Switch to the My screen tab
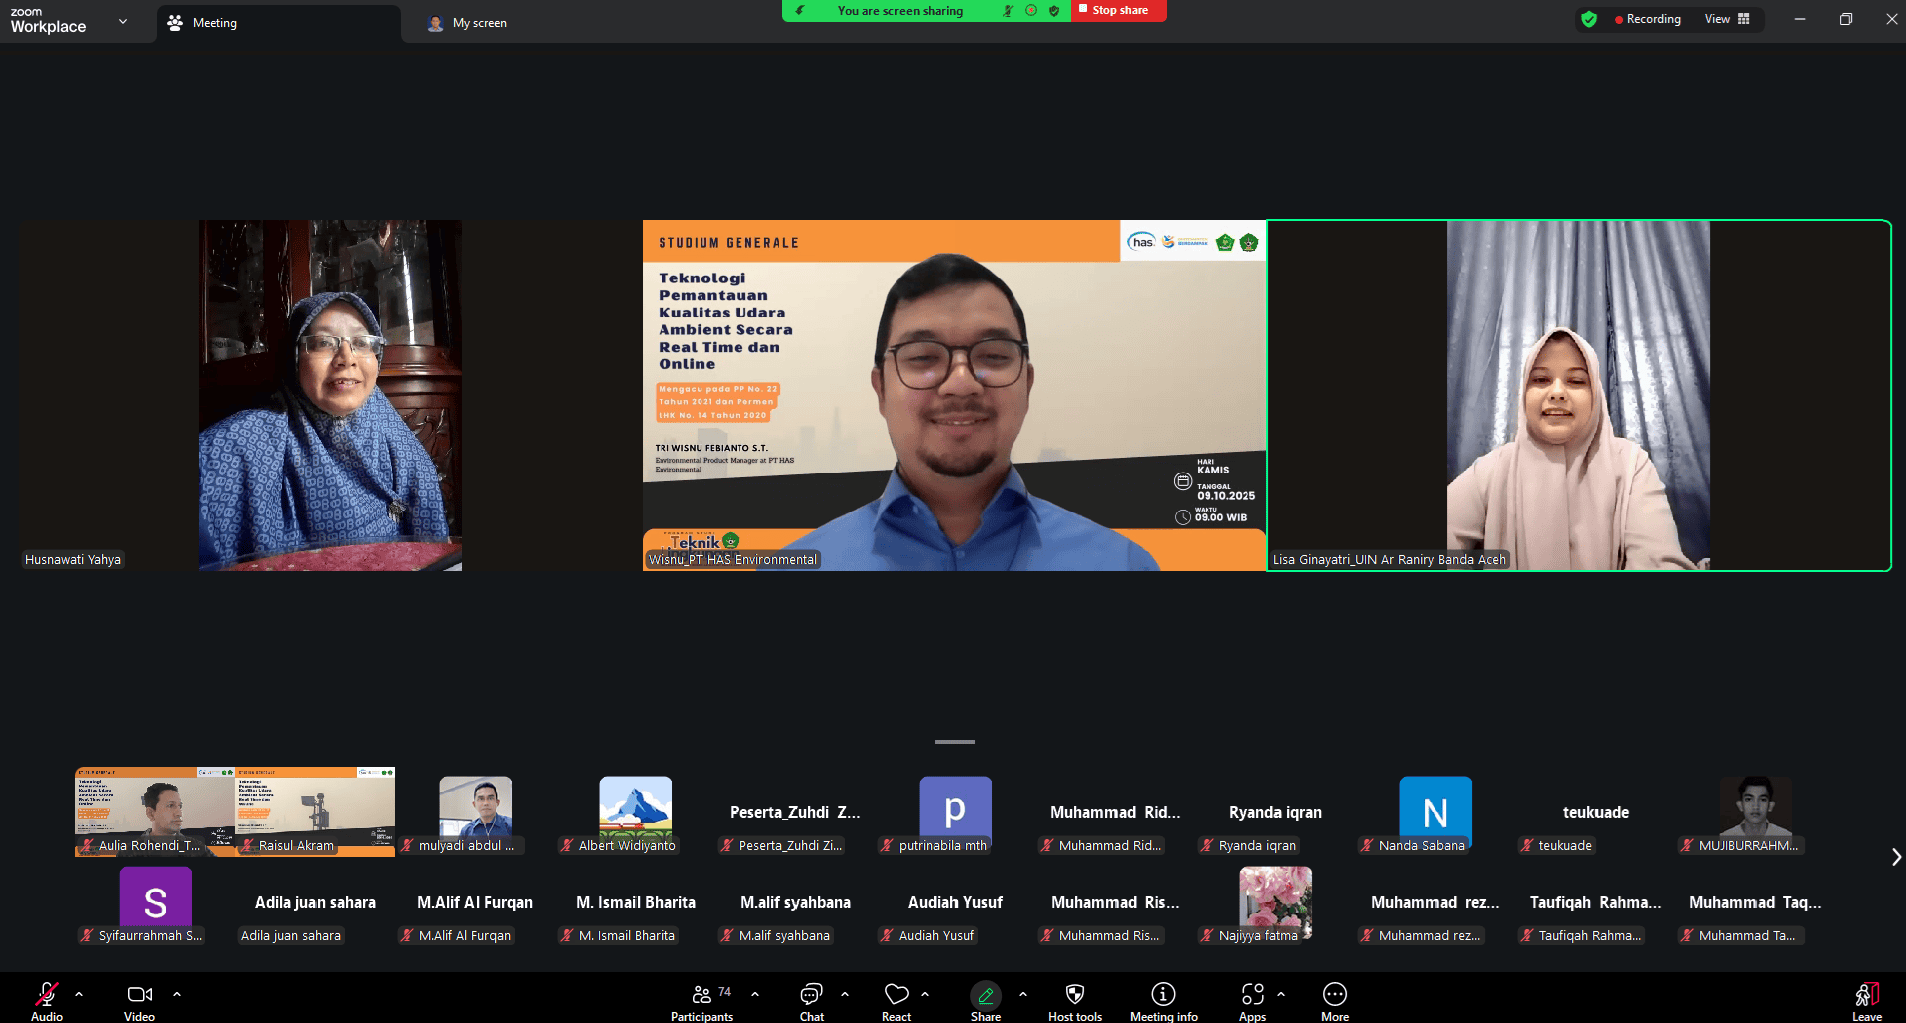This screenshot has width=1906, height=1023. [479, 23]
